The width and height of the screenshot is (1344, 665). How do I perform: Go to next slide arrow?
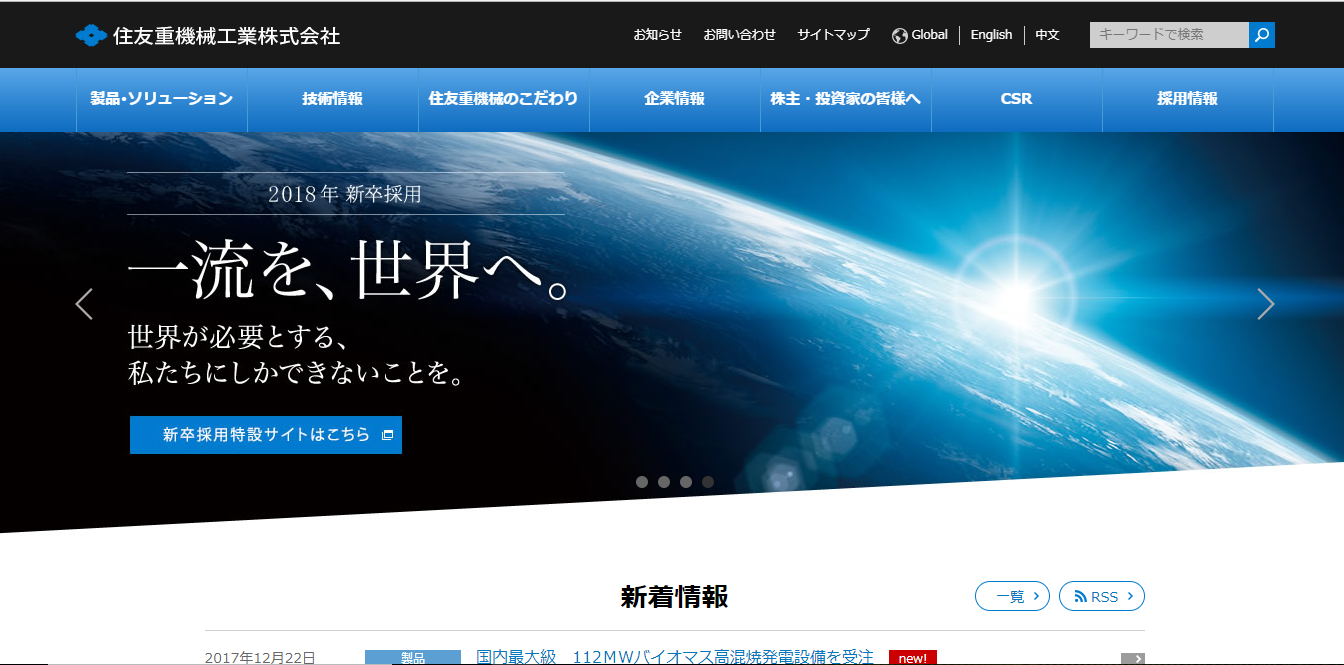(1266, 304)
